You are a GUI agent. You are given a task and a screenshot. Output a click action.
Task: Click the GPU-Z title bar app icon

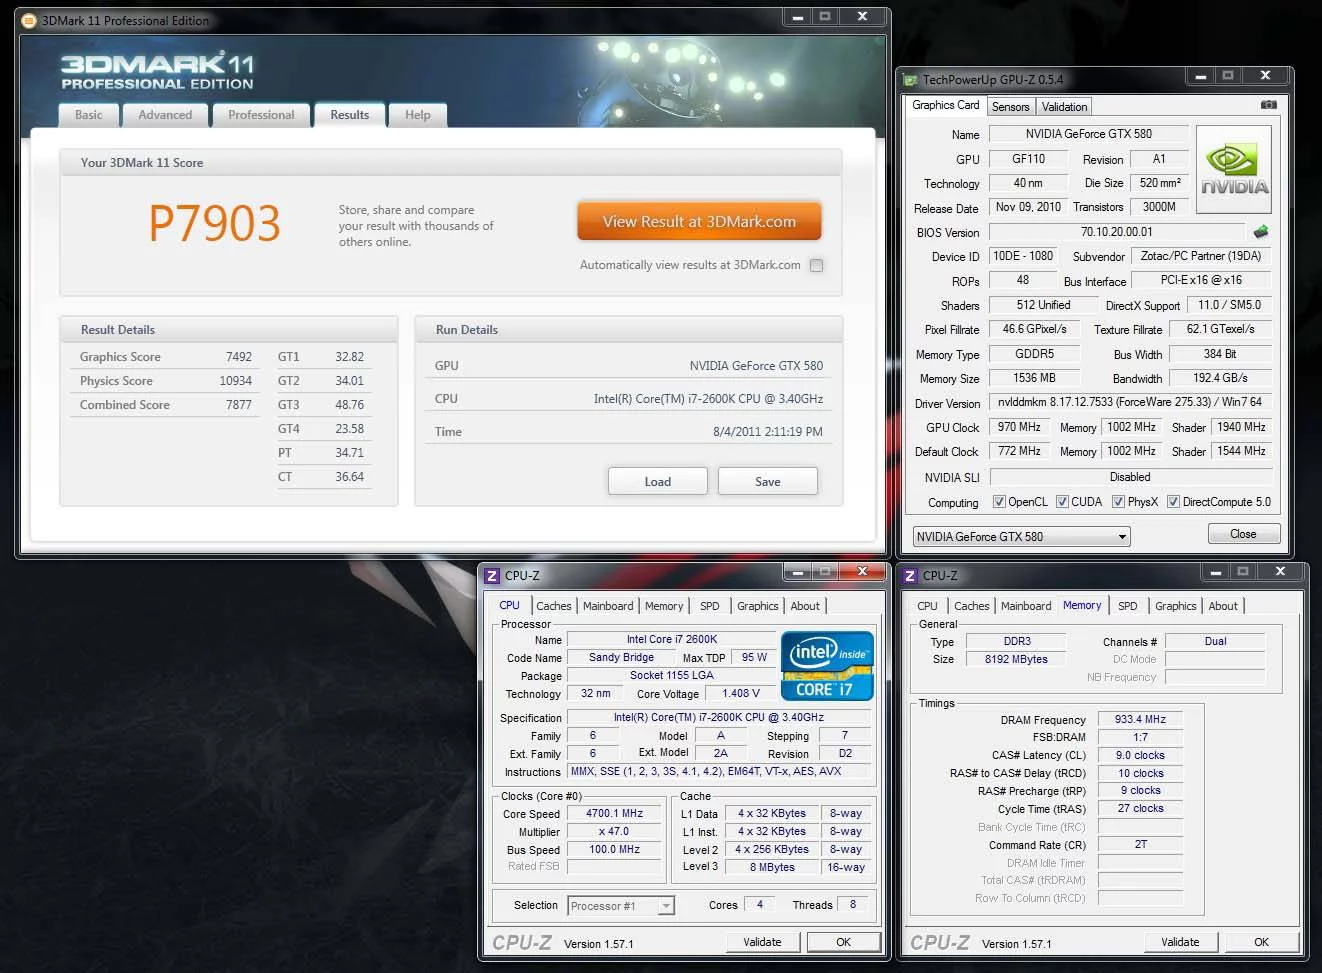910,80
